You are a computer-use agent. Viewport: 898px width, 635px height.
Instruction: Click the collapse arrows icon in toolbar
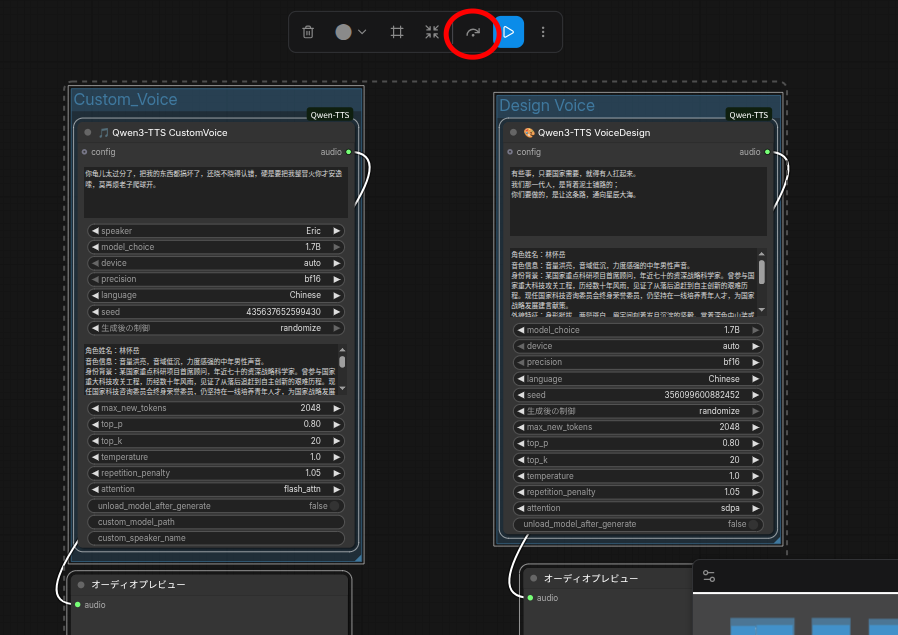pos(431,32)
